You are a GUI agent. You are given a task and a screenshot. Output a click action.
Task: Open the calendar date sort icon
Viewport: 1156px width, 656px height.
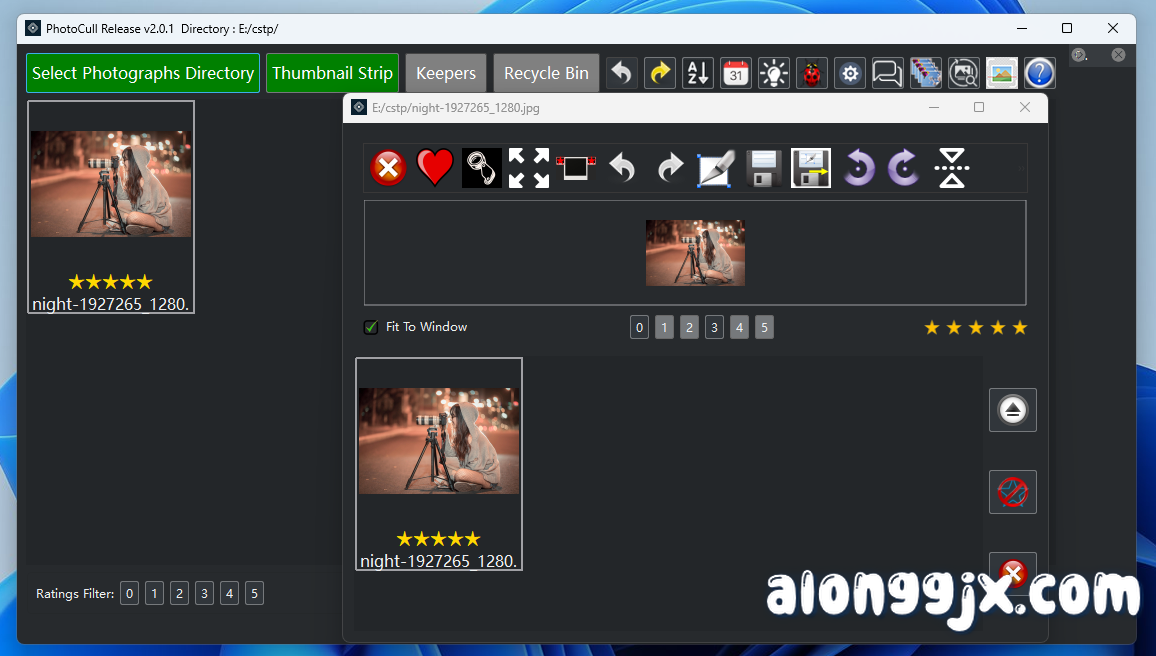tap(736, 73)
